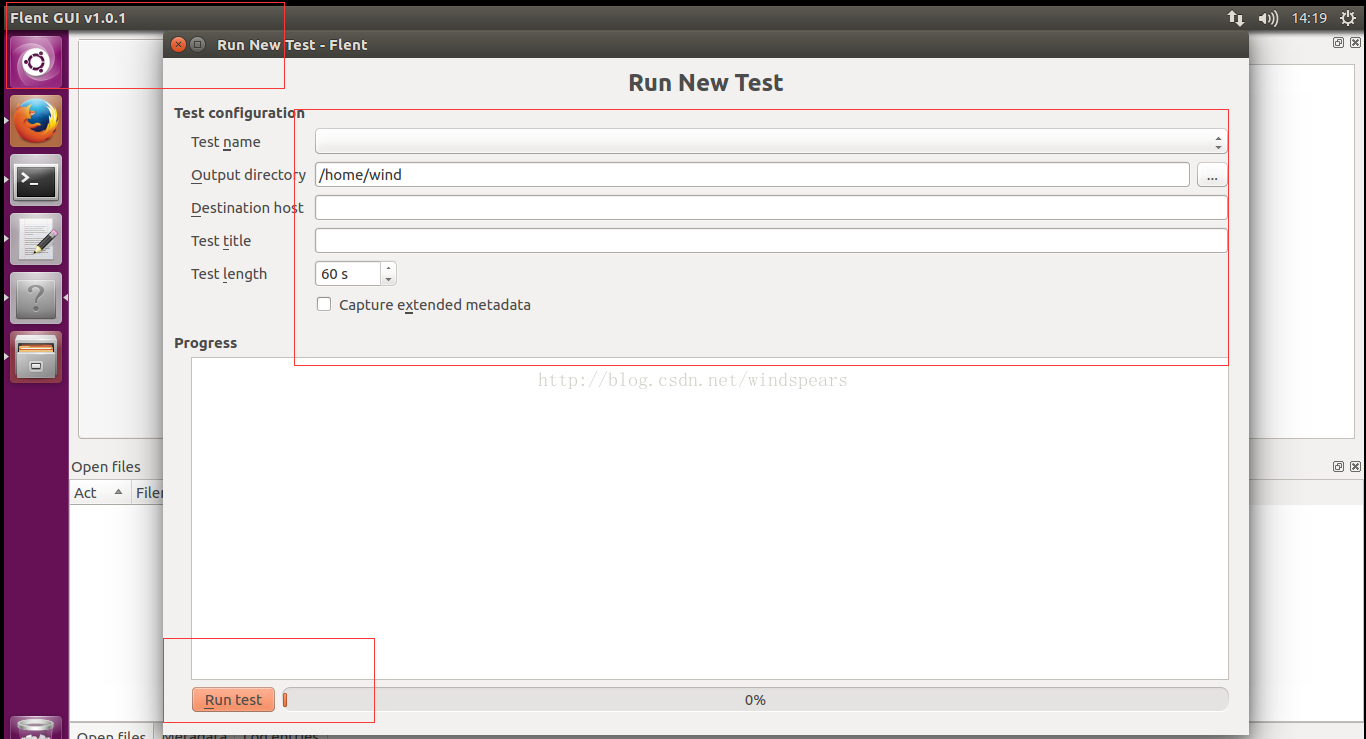1366x739 pixels.
Task: Click the 0% progress bar
Action: 755,700
